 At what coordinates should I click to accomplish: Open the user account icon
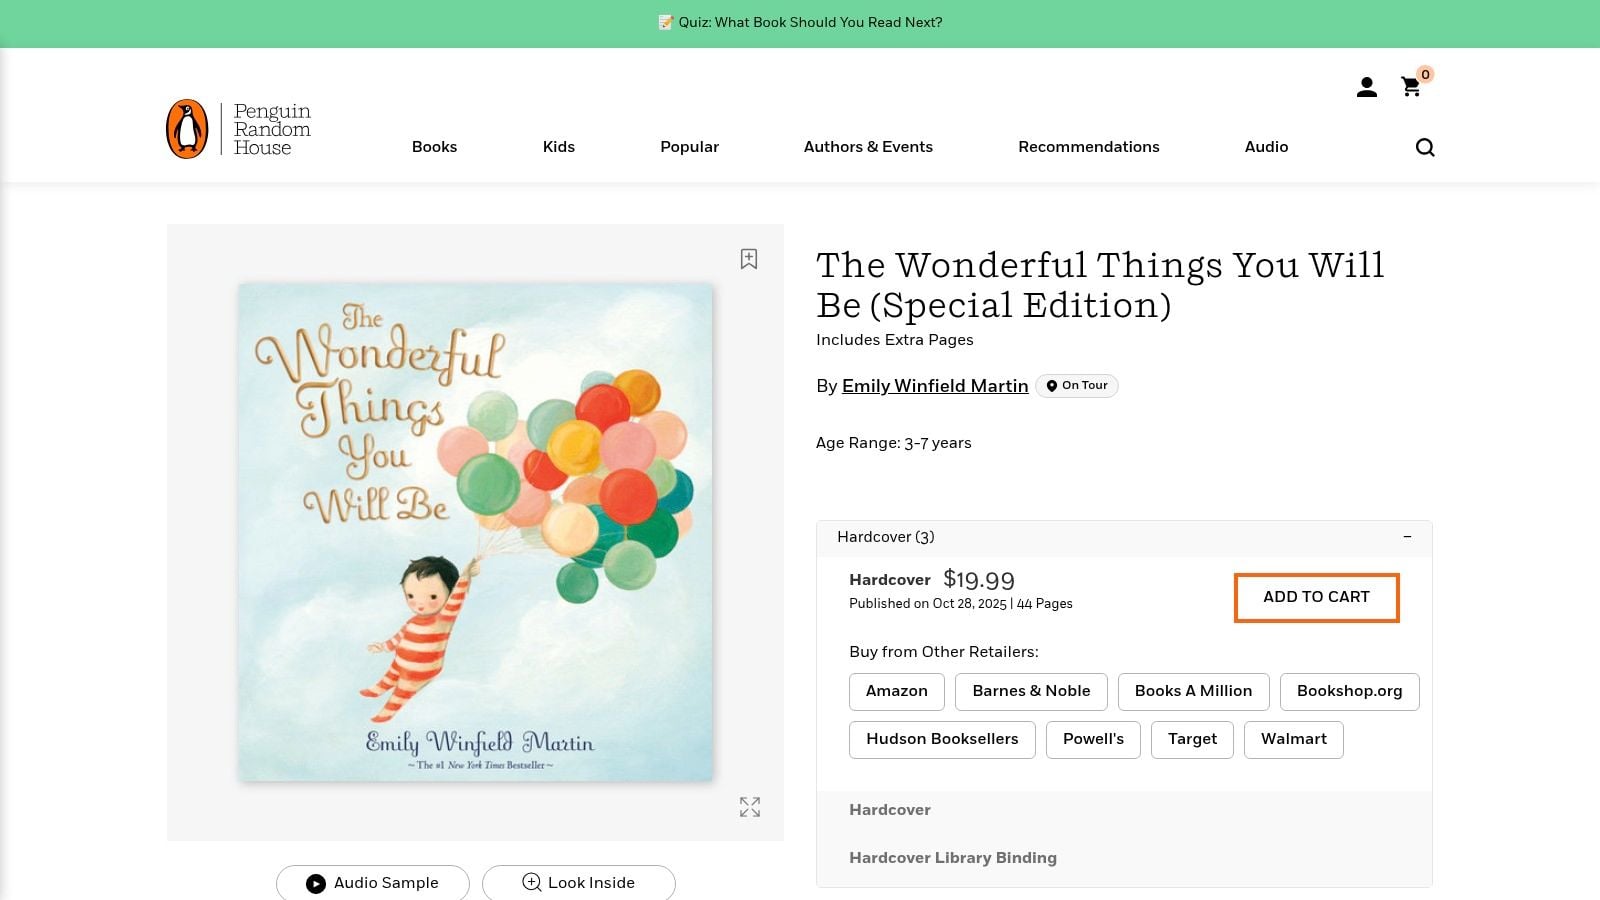1366,88
